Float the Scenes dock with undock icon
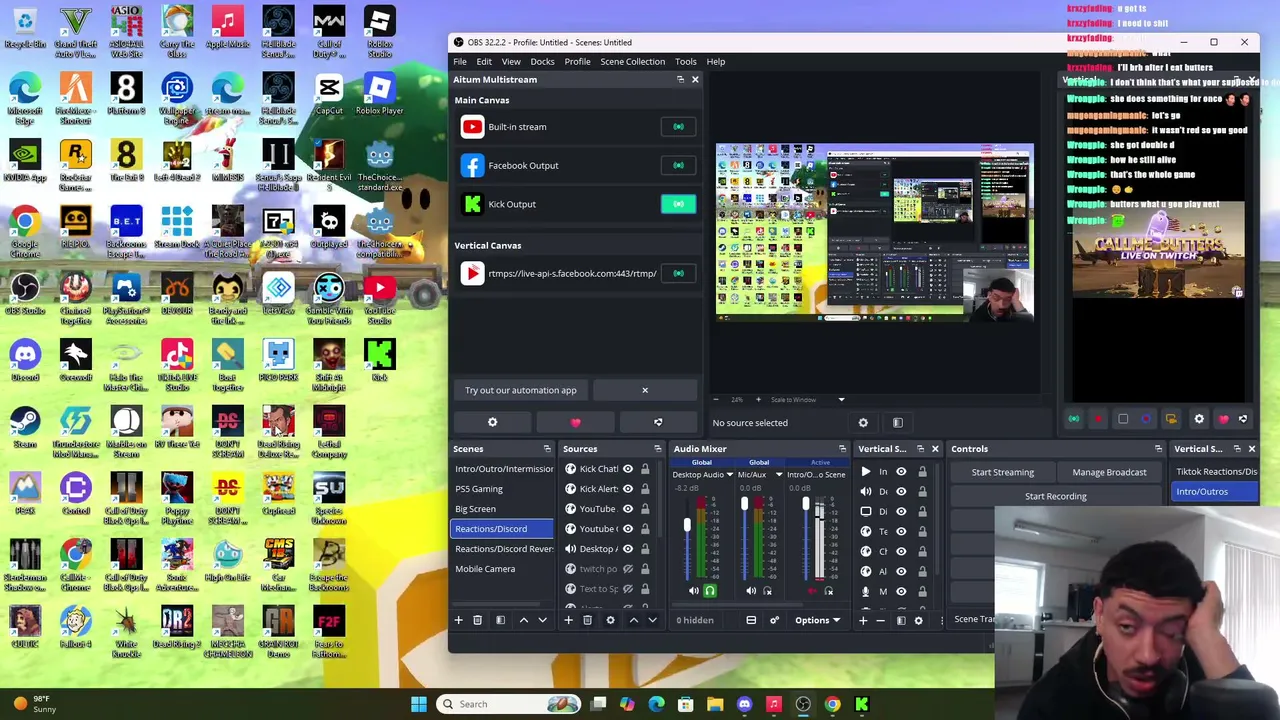The image size is (1280, 720). (547, 449)
